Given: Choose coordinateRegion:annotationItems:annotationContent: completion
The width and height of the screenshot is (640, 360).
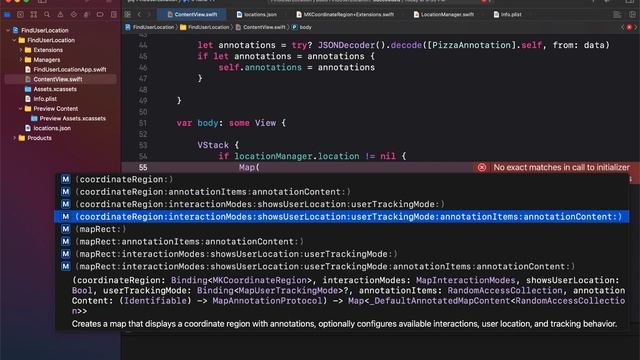Looking at the screenshot, I should click(x=342, y=192).
